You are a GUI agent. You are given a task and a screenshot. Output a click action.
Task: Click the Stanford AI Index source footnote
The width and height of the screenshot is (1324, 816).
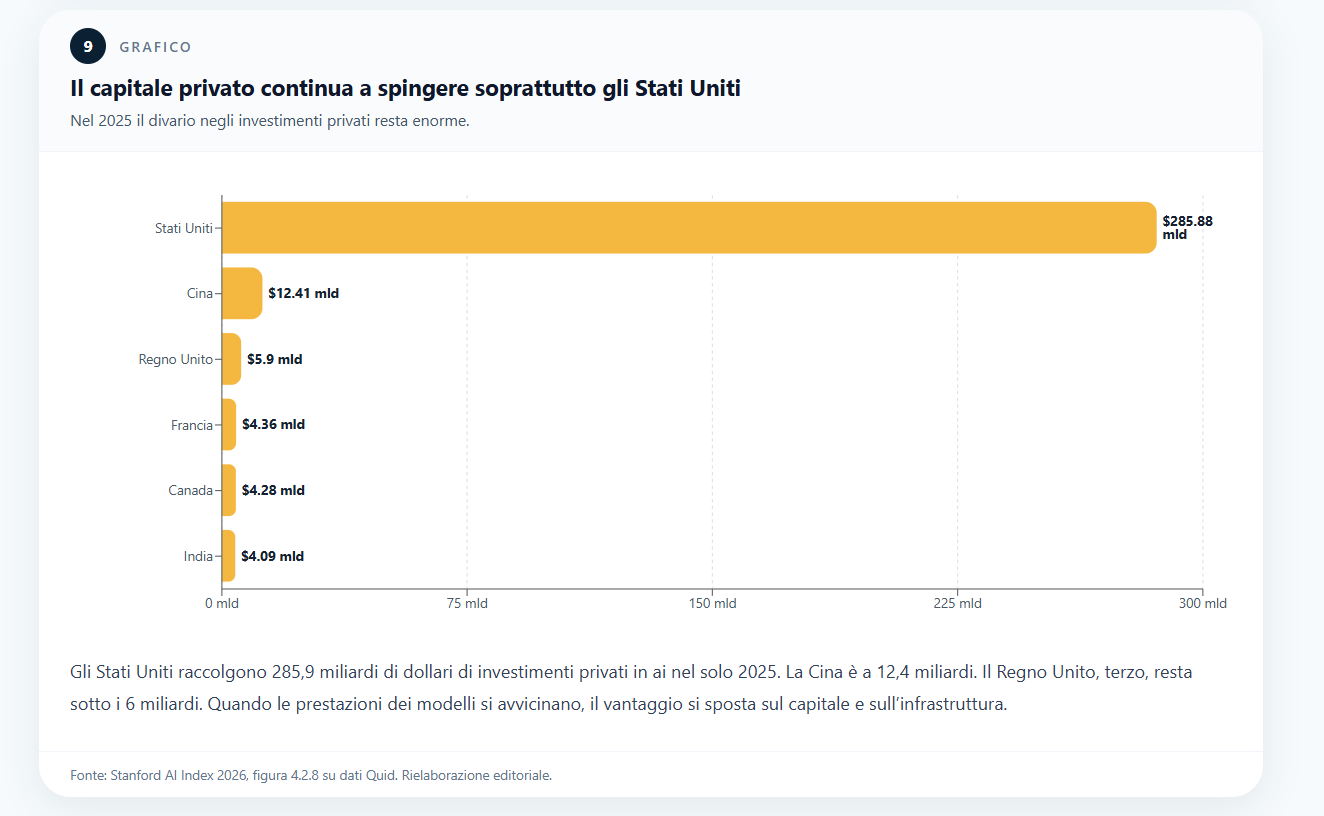(x=311, y=775)
